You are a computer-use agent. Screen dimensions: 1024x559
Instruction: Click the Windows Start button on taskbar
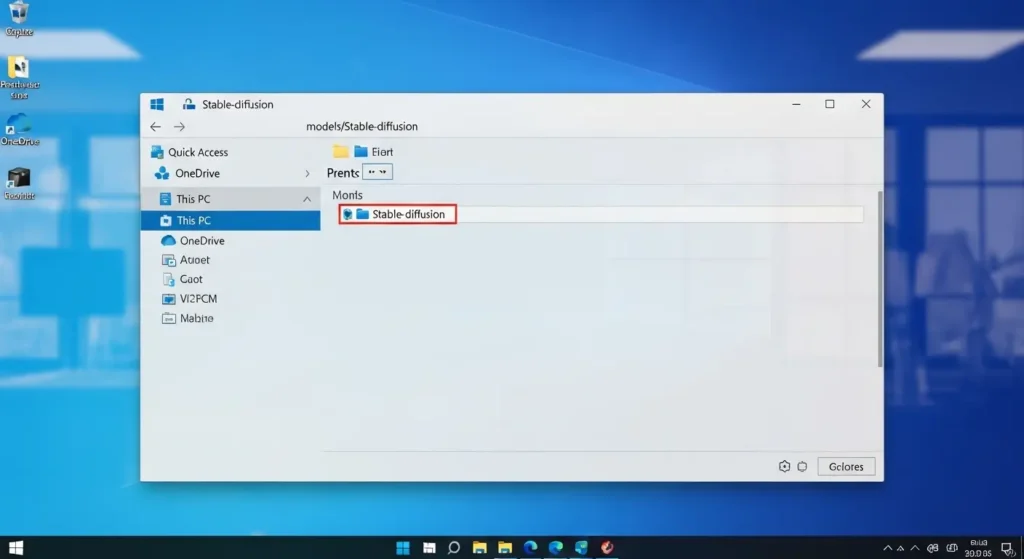tap(403, 547)
